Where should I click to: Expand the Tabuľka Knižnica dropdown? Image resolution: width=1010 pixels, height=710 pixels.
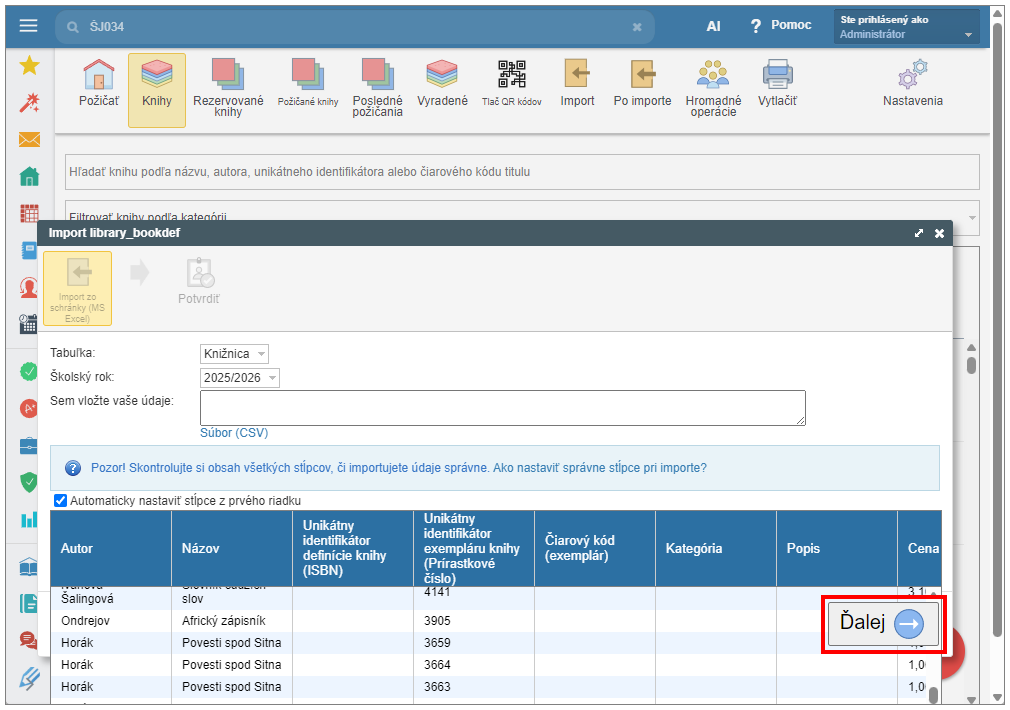pos(234,354)
